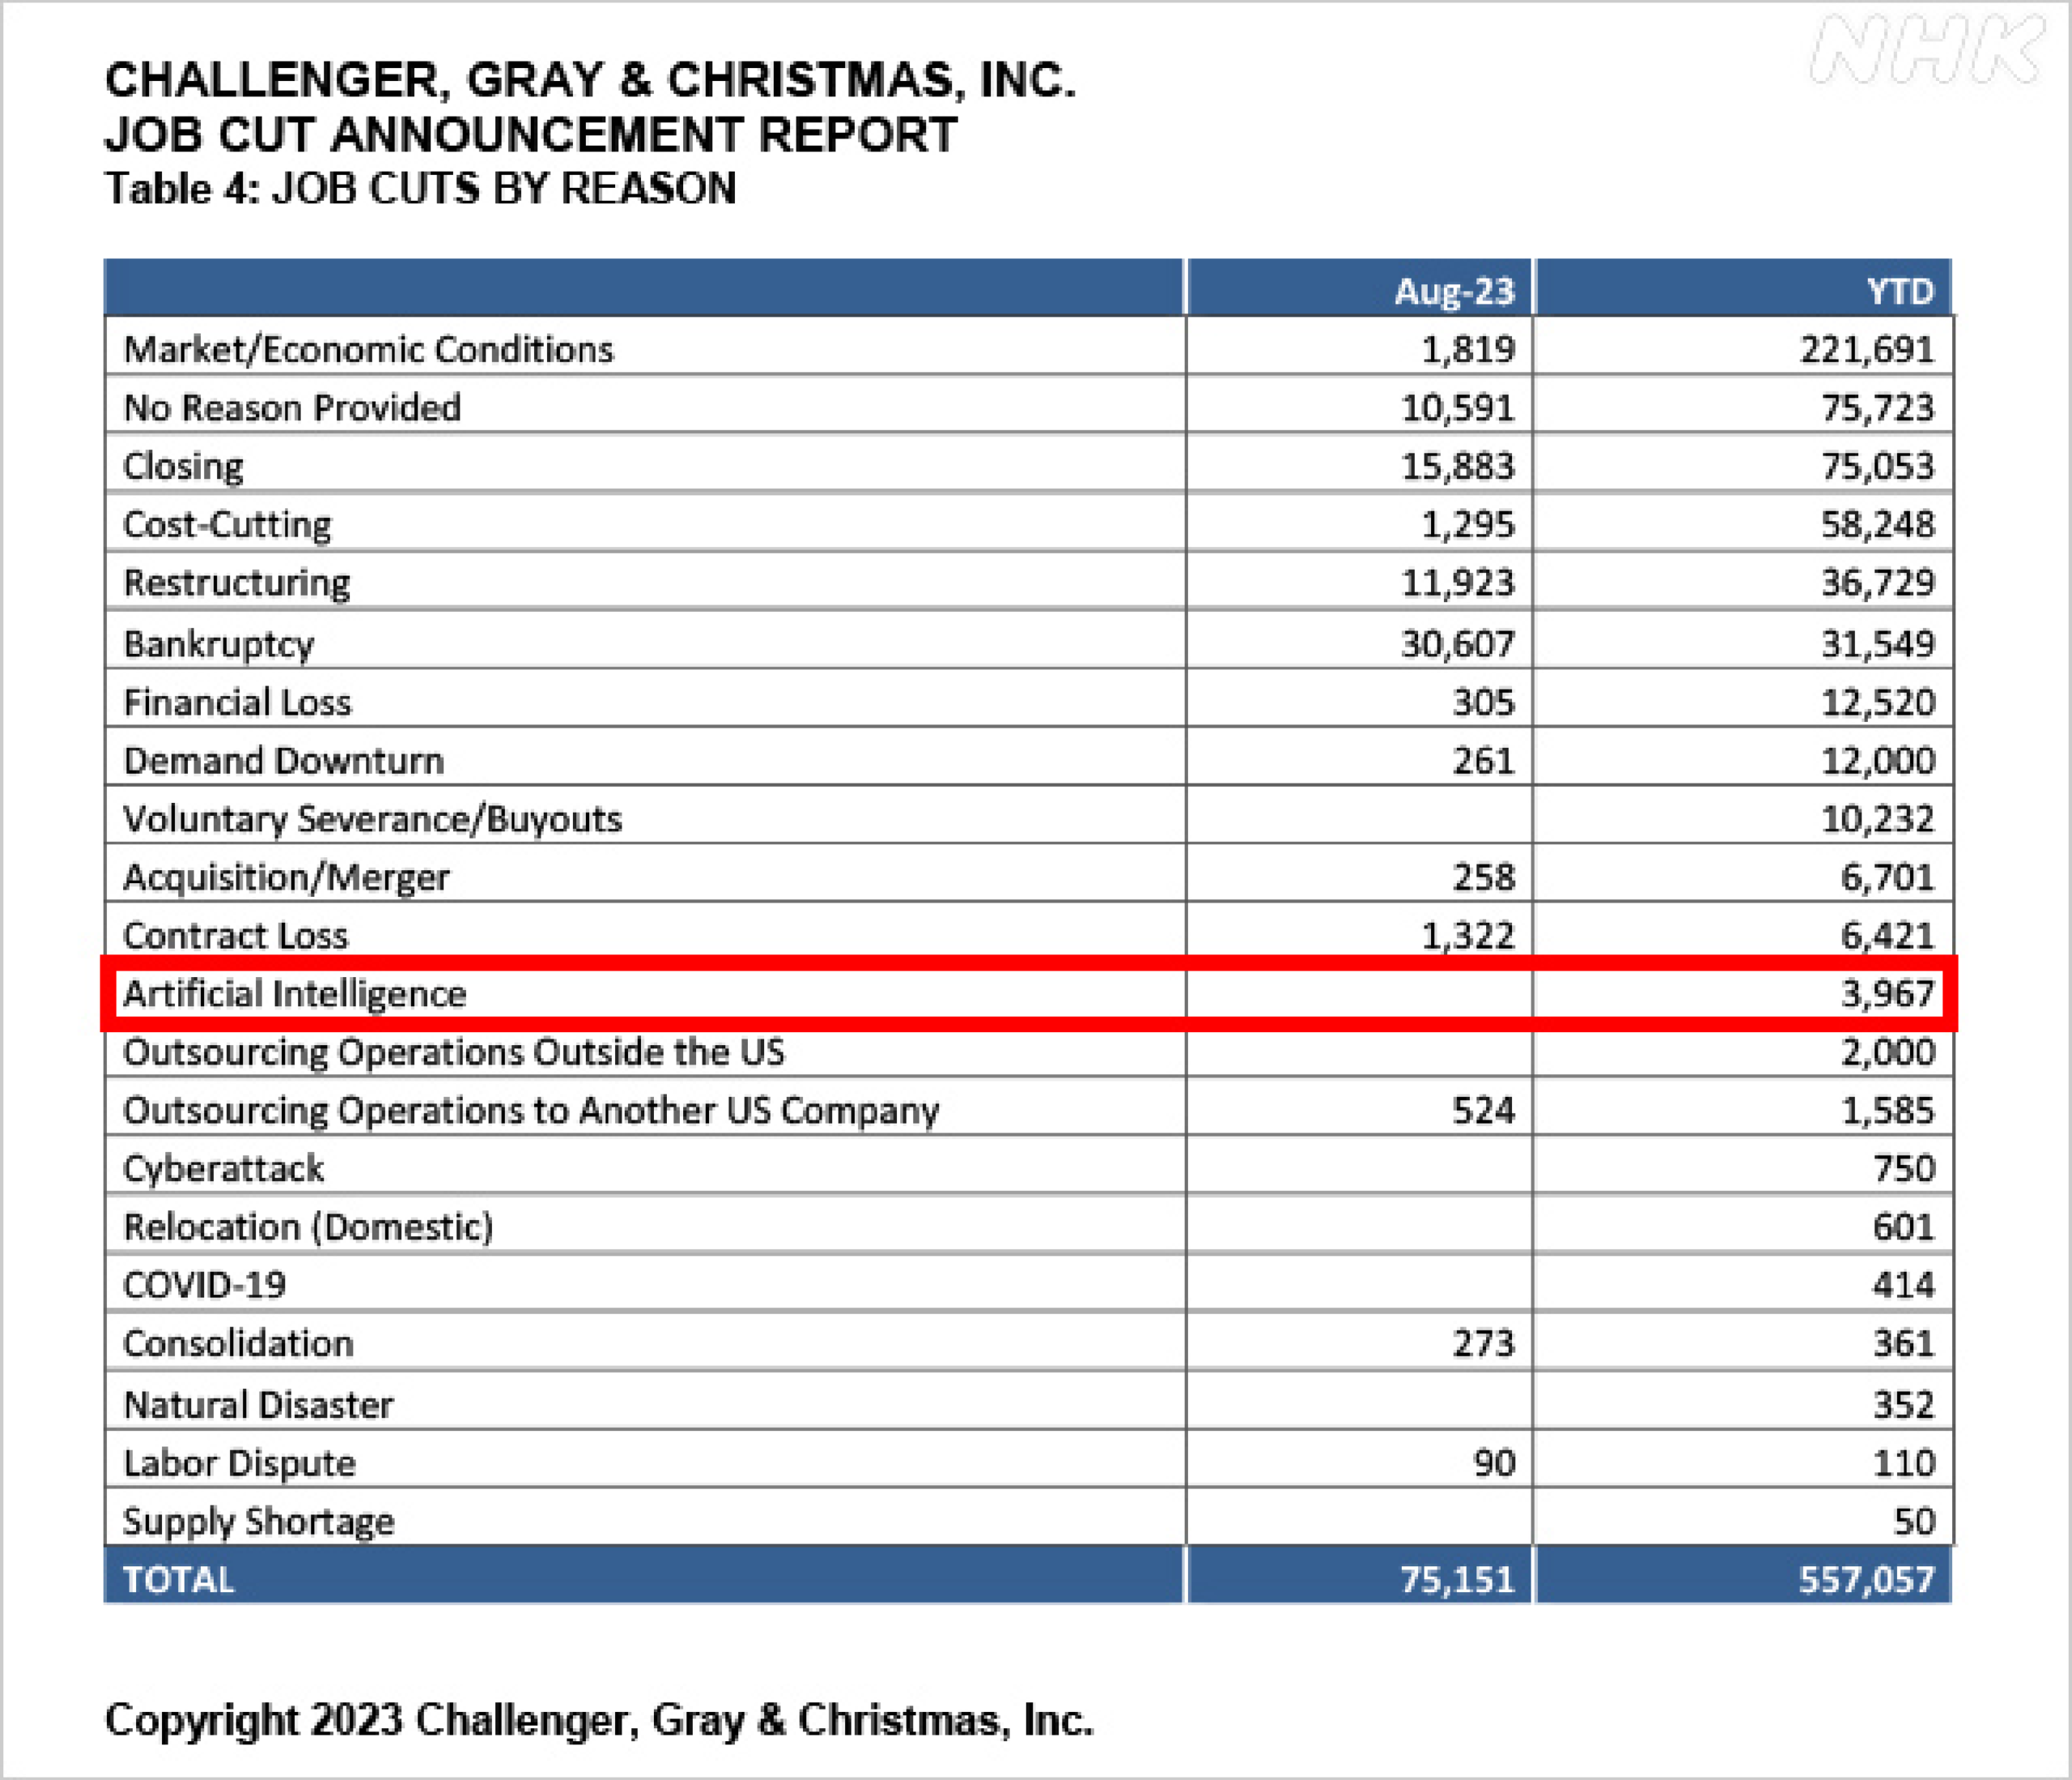Click the Cost-Cutting YTD value 58,248
2072x1780 pixels.
[x=1877, y=524]
